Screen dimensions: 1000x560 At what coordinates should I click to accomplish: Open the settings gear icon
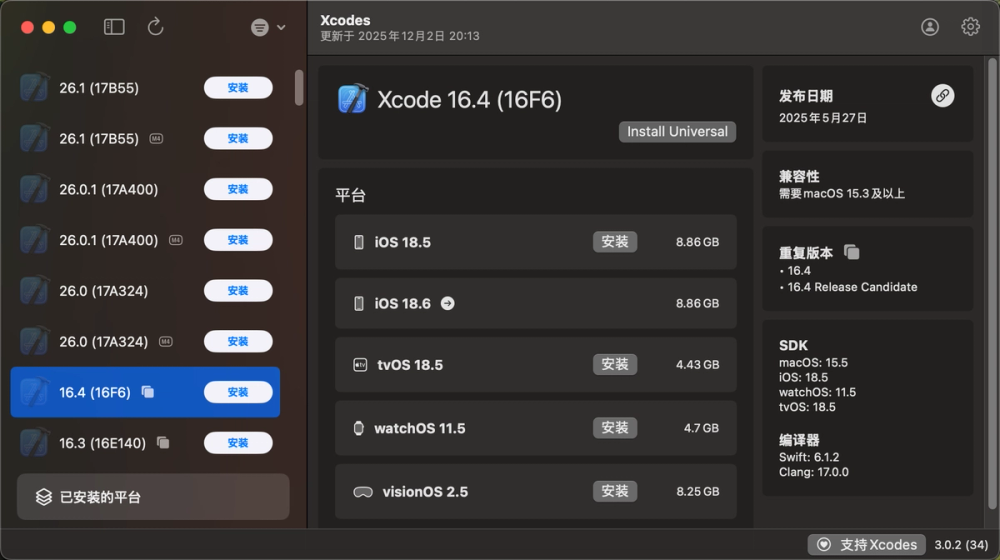(x=971, y=27)
